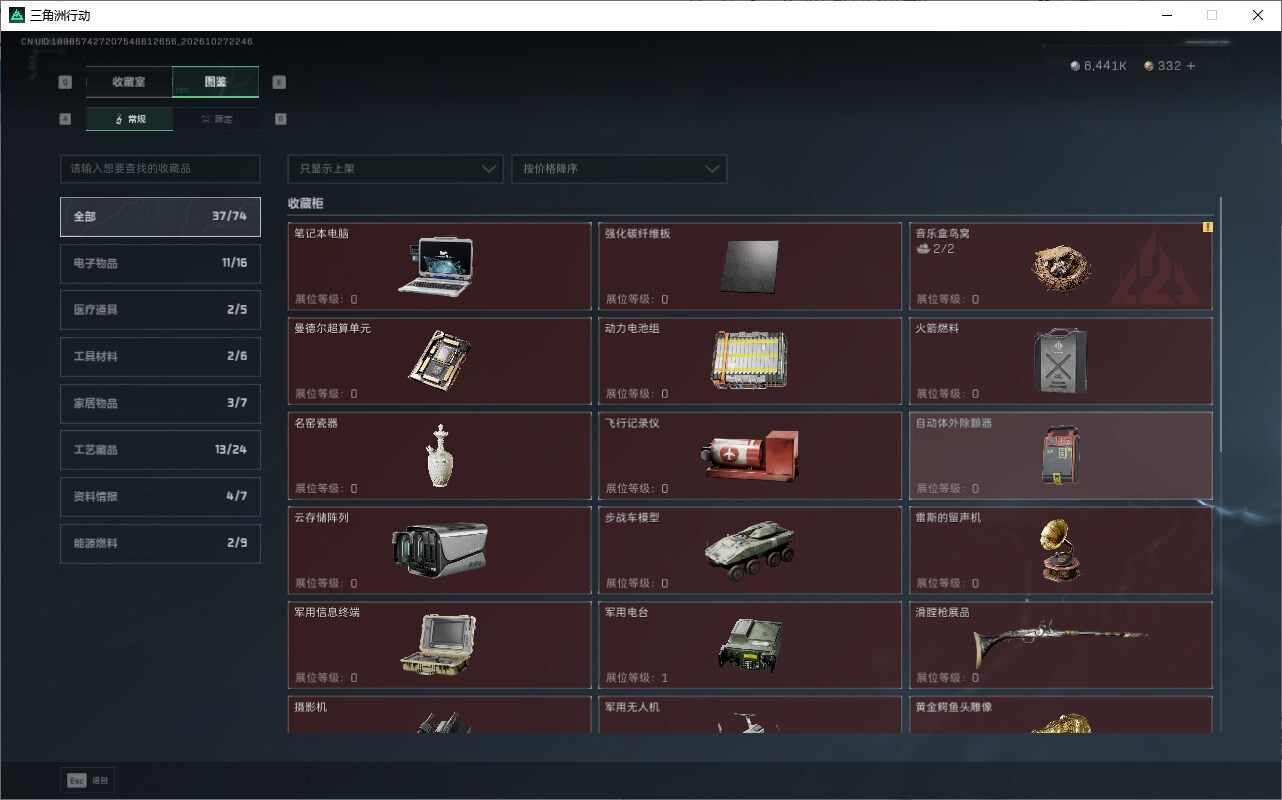Select the golden gramophone 雷斯的留声机 icon
The width and height of the screenshot is (1282, 800).
[x=1061, y=550]
